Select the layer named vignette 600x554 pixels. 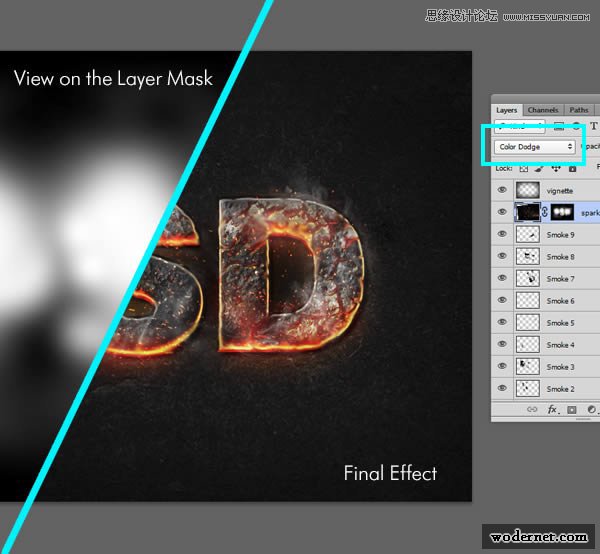(559, 191)
